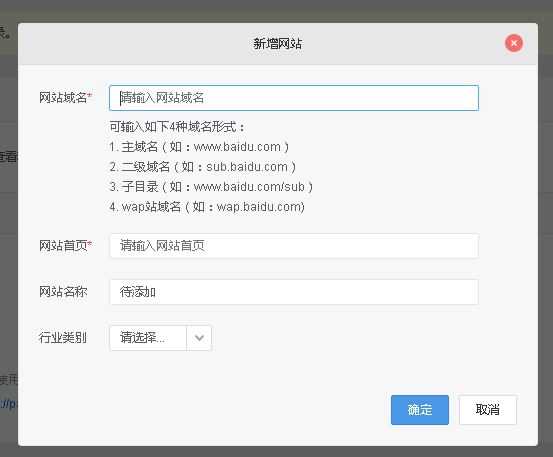Click example line 子目录 www.baidu.com/sub
The image size is (553, 457).
pyautogui.click(x=211, y=187)
